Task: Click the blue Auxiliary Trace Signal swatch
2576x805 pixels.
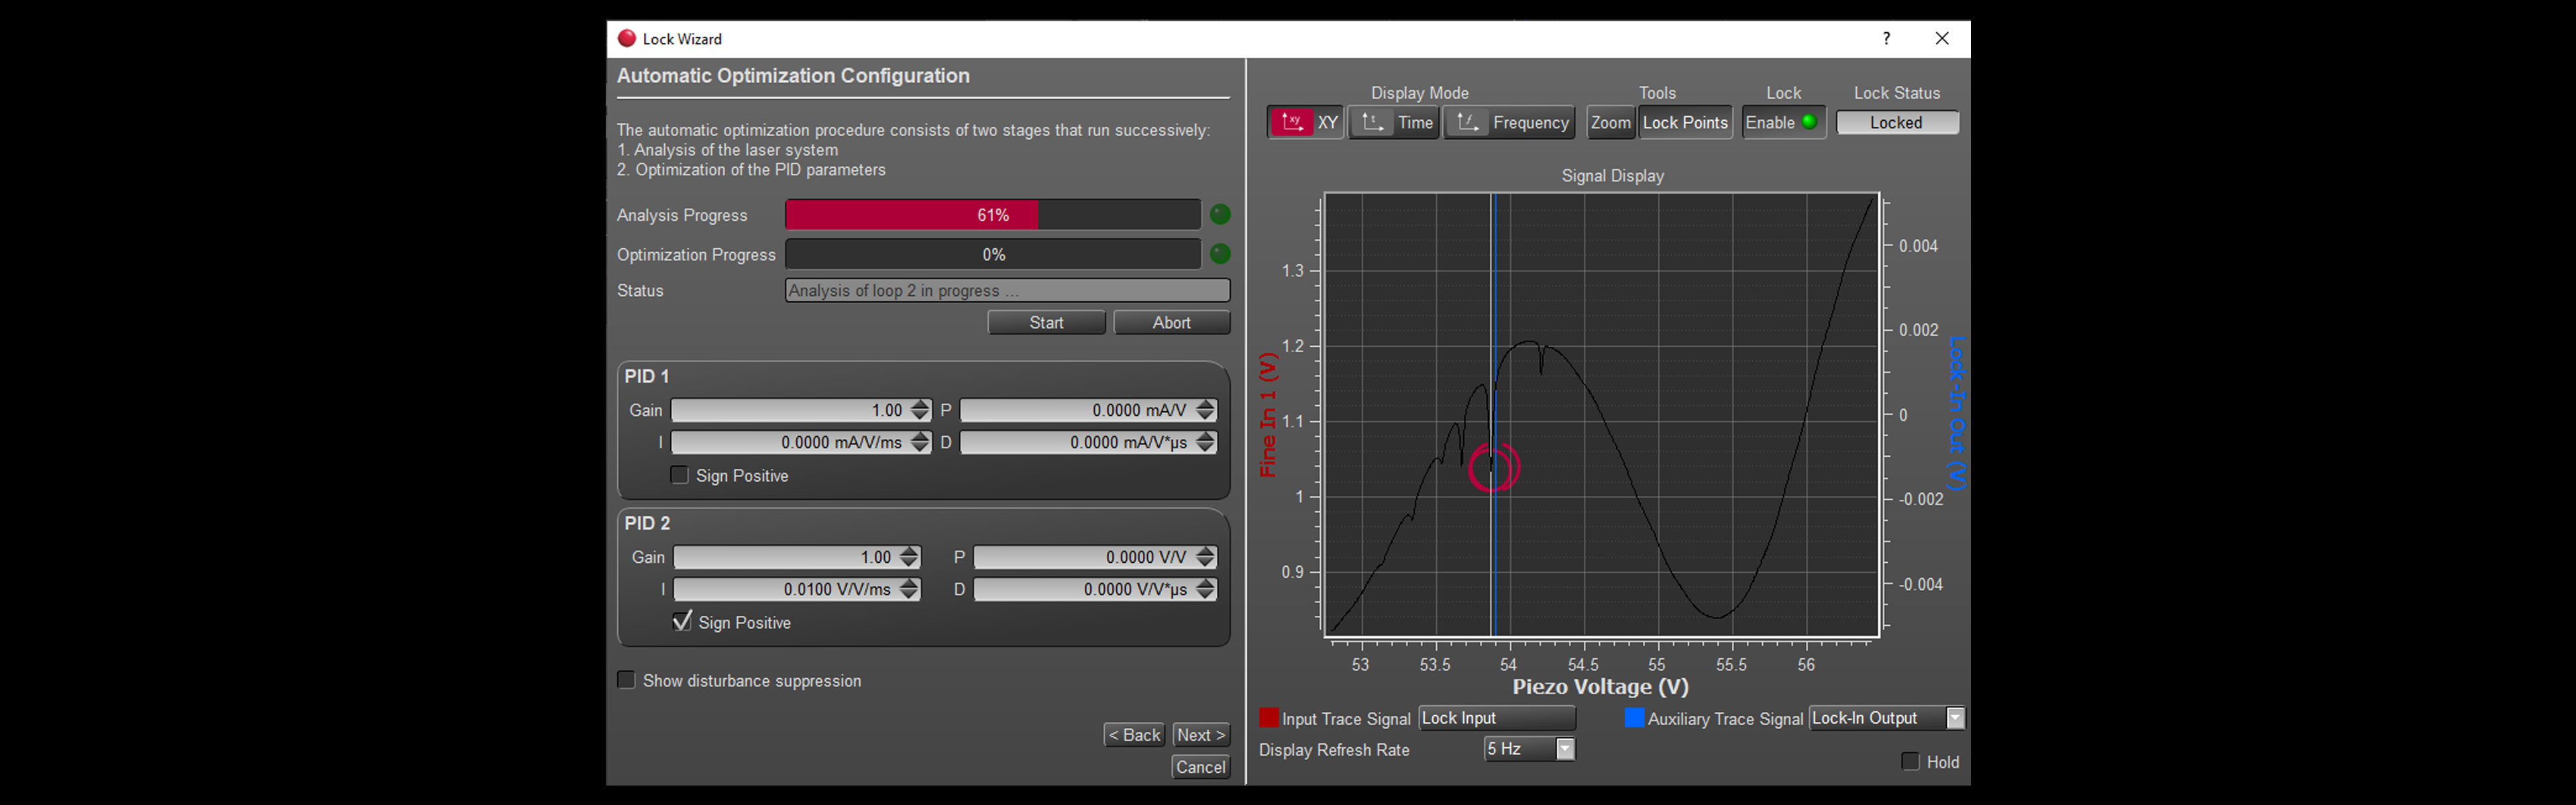Action: (1634, 718)
